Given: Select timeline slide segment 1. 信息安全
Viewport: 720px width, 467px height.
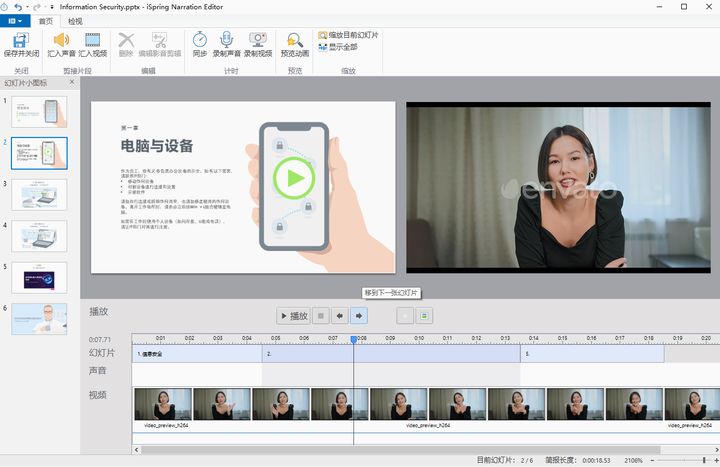Looking at the screenshot, I should tap(197, 354).
